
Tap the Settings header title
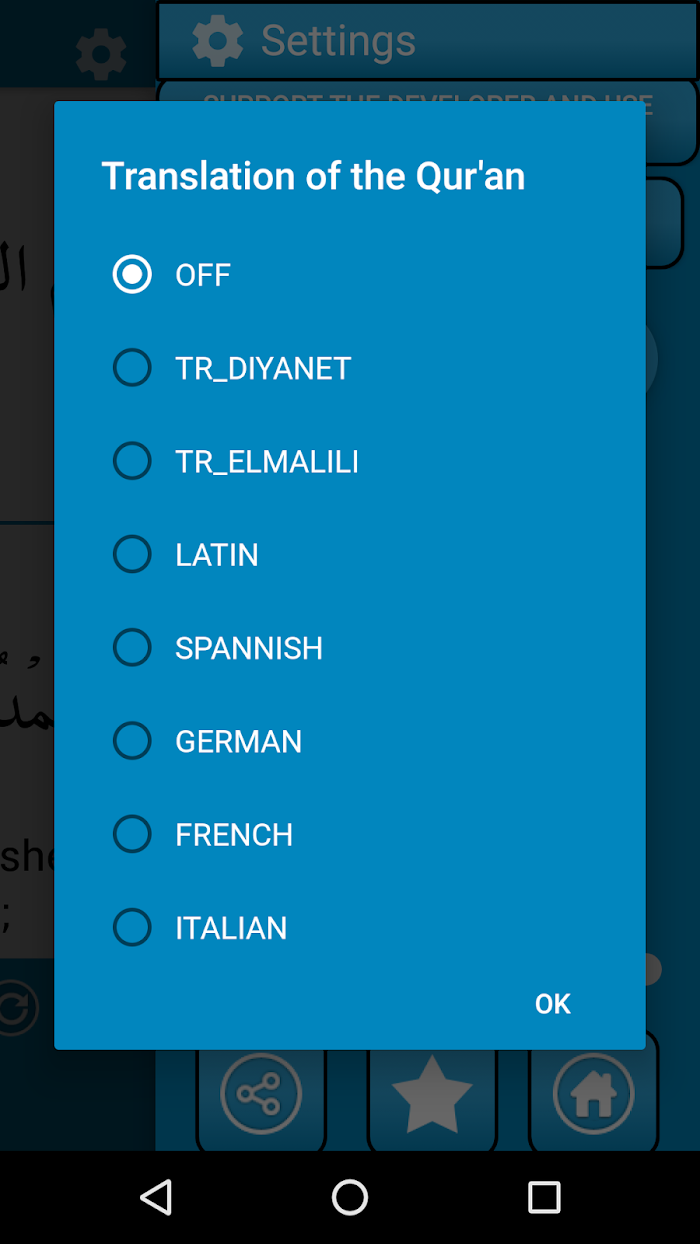(x=338, y=40)
